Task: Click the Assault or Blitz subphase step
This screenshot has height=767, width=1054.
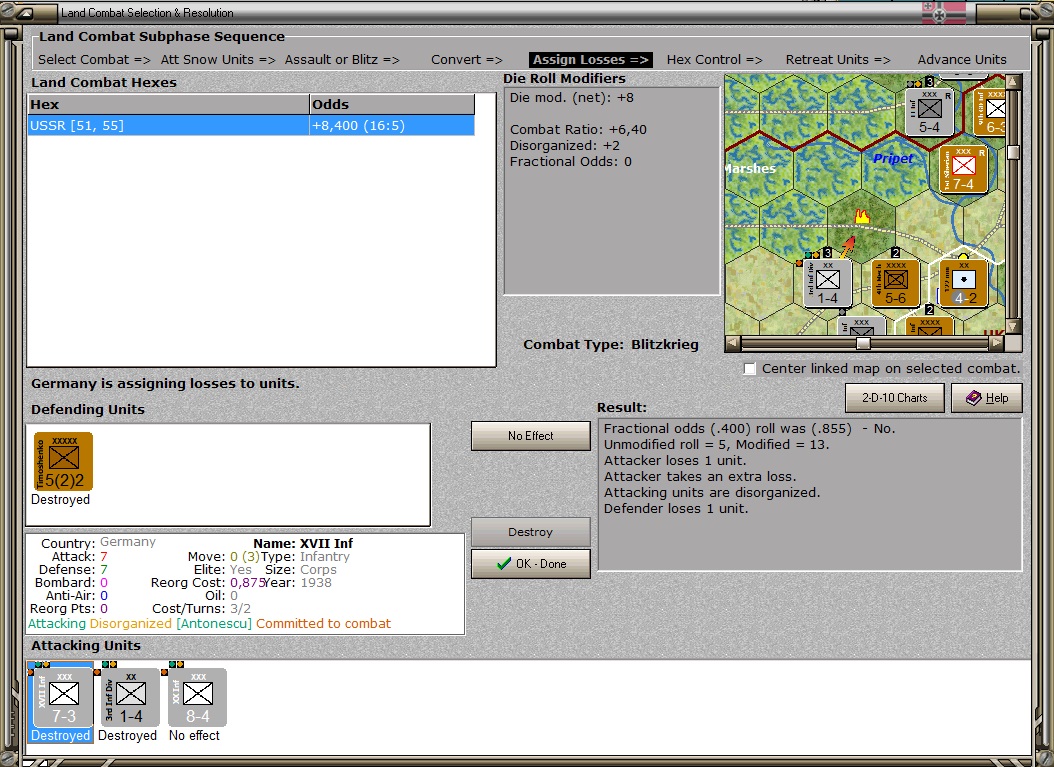Action: [342, 60]
